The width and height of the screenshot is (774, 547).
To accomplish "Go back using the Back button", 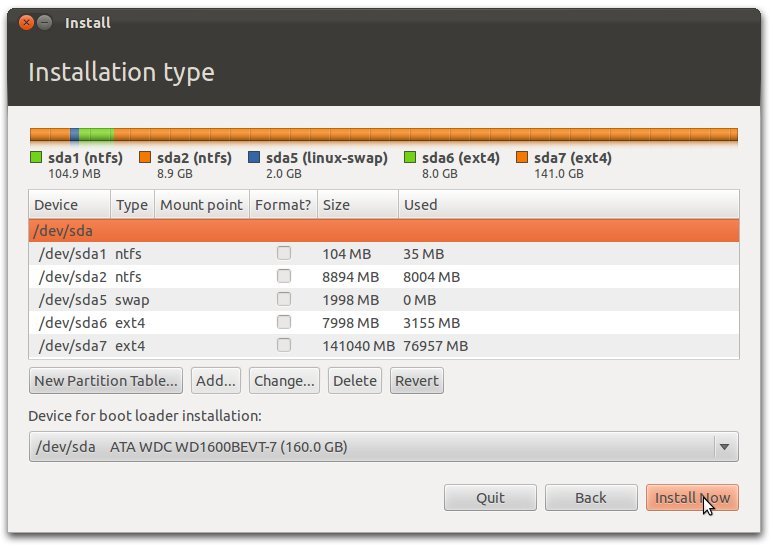I will [x=590, y=498].
